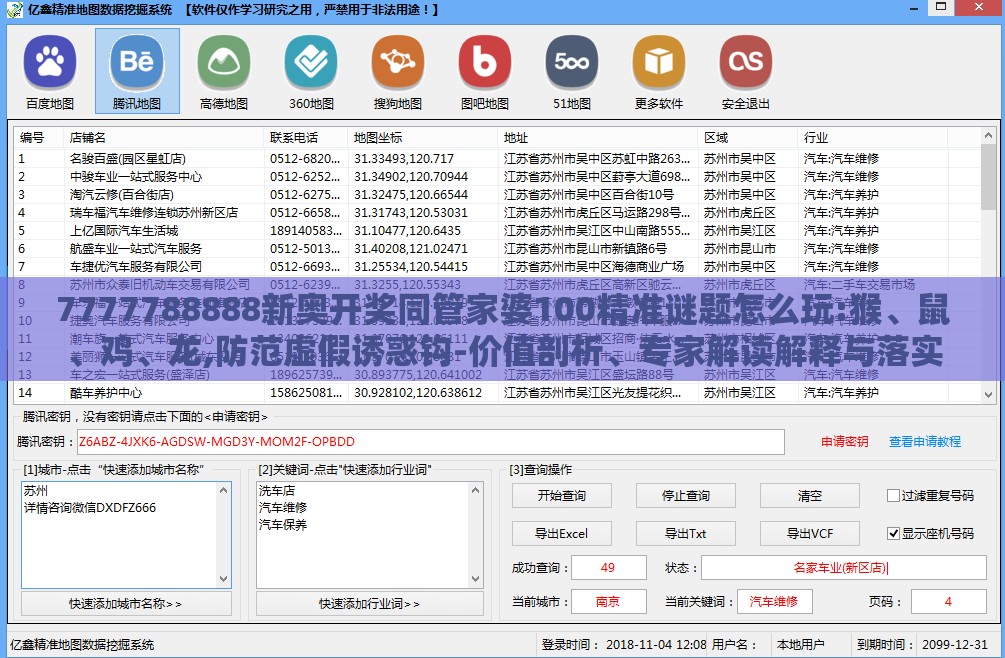Click keyword list scrollbar up arrow
This screenshot has width=1005, height=658.
pos(476,490)
